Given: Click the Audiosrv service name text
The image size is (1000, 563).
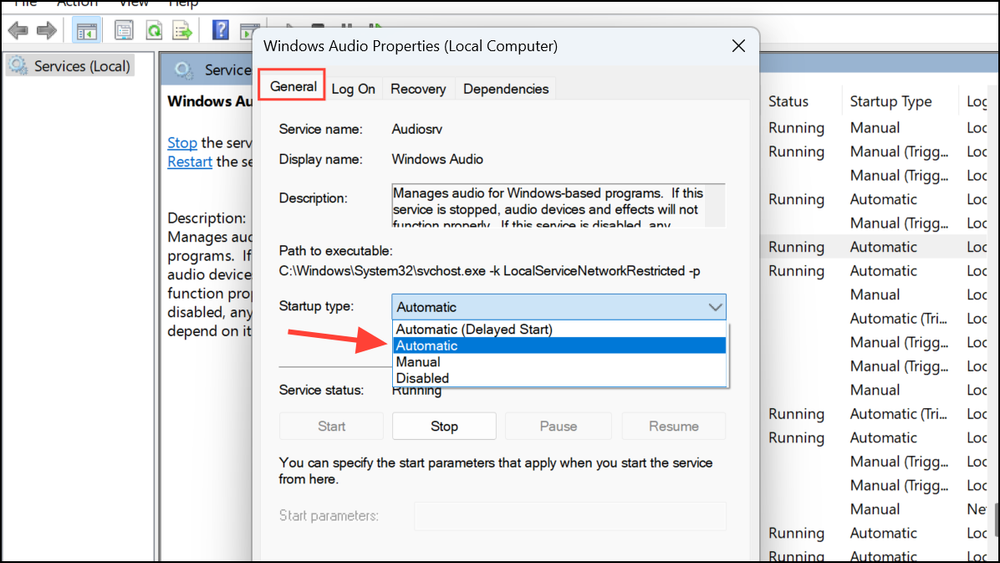Looking at the screenshot, I should (416, 129).
